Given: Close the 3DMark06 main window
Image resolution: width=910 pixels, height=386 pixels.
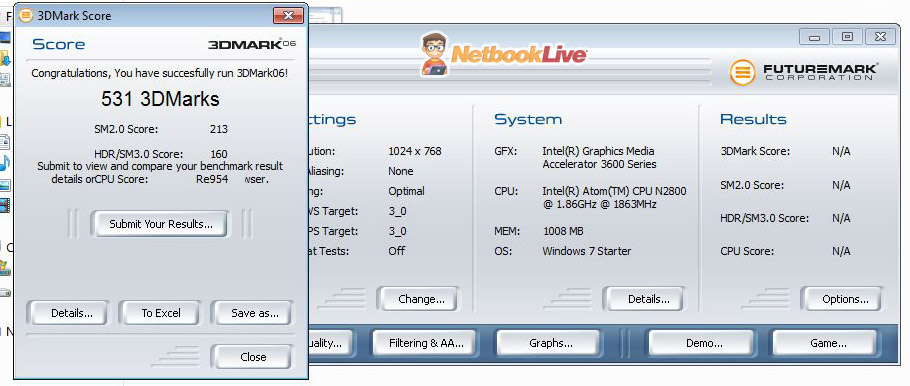Looking at the screenshot, I should pos(880,37).
